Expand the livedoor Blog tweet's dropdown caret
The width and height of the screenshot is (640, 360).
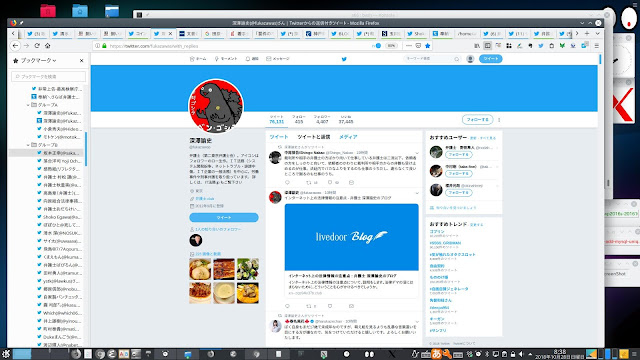(417, 193)
